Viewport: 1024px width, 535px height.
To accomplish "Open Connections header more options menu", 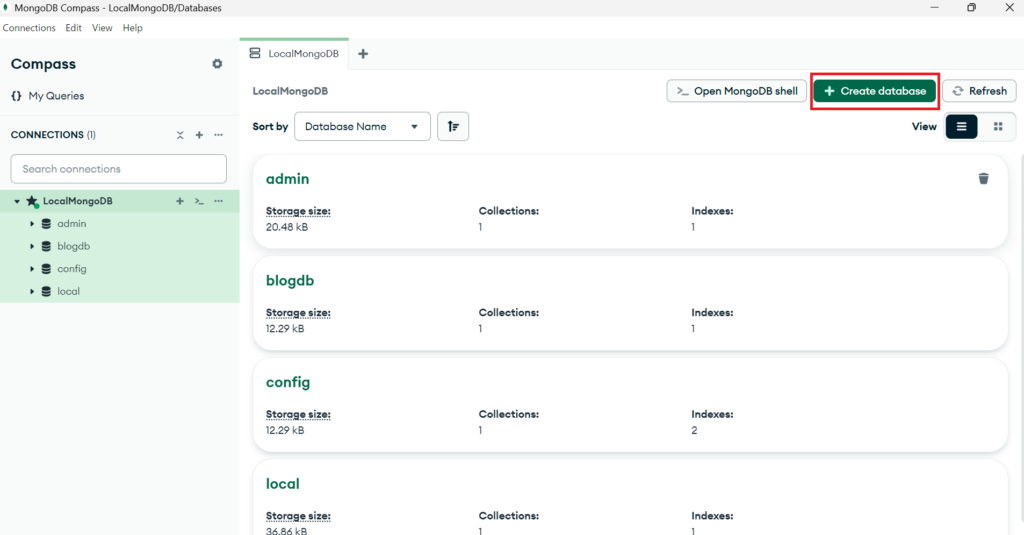I will tap(218, 135).
